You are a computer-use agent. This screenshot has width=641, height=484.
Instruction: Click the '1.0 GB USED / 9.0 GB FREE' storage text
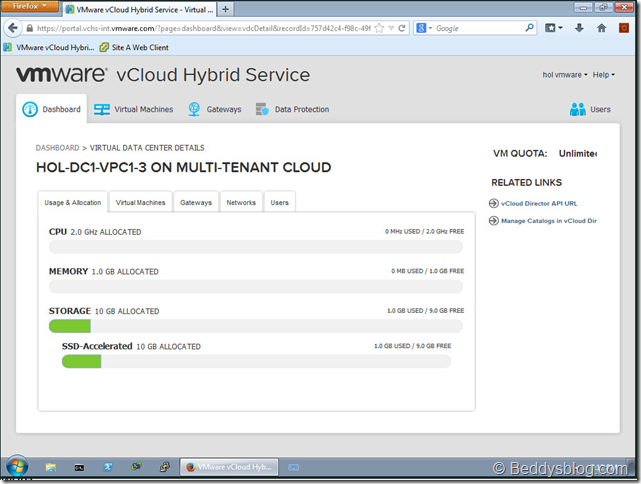click(x=426, y=311)
